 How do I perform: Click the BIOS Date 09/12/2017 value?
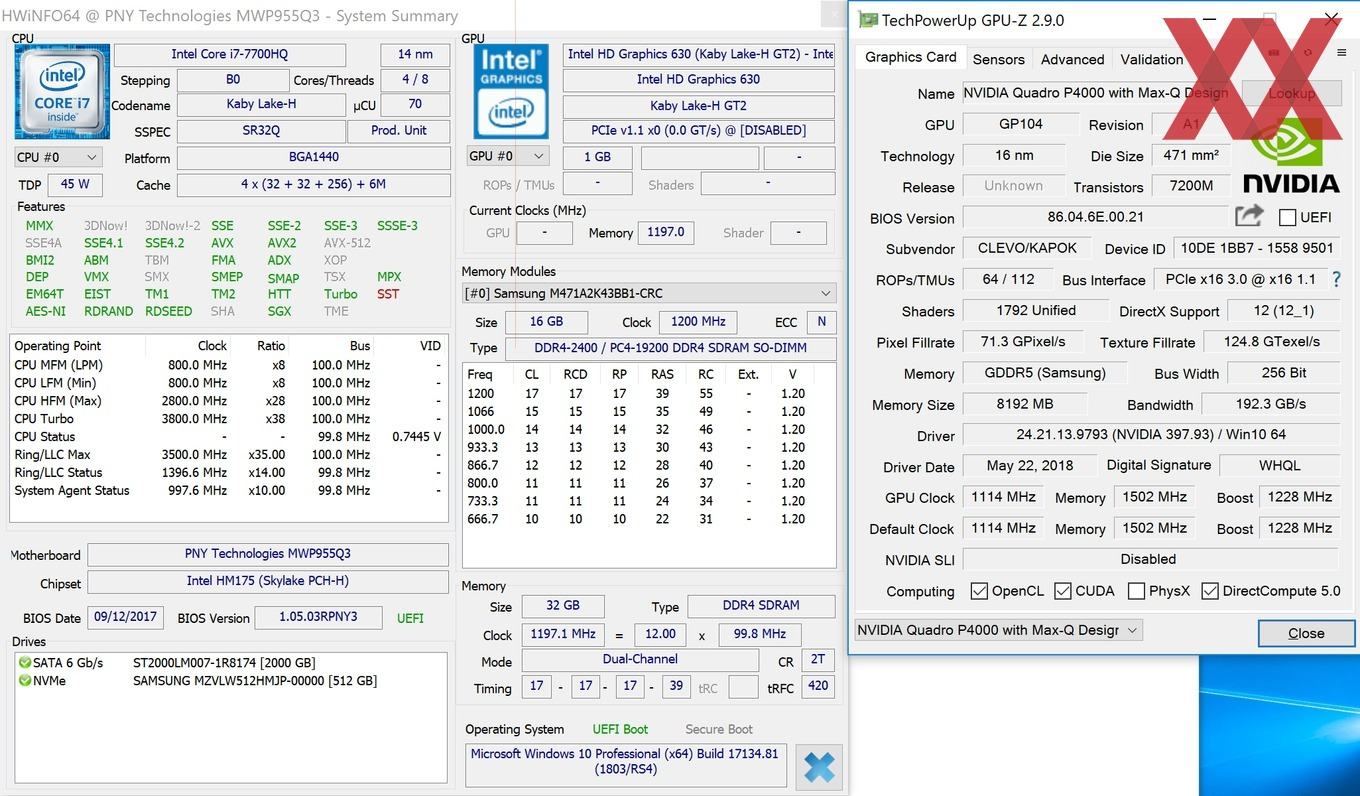click(x=125, y=617)
